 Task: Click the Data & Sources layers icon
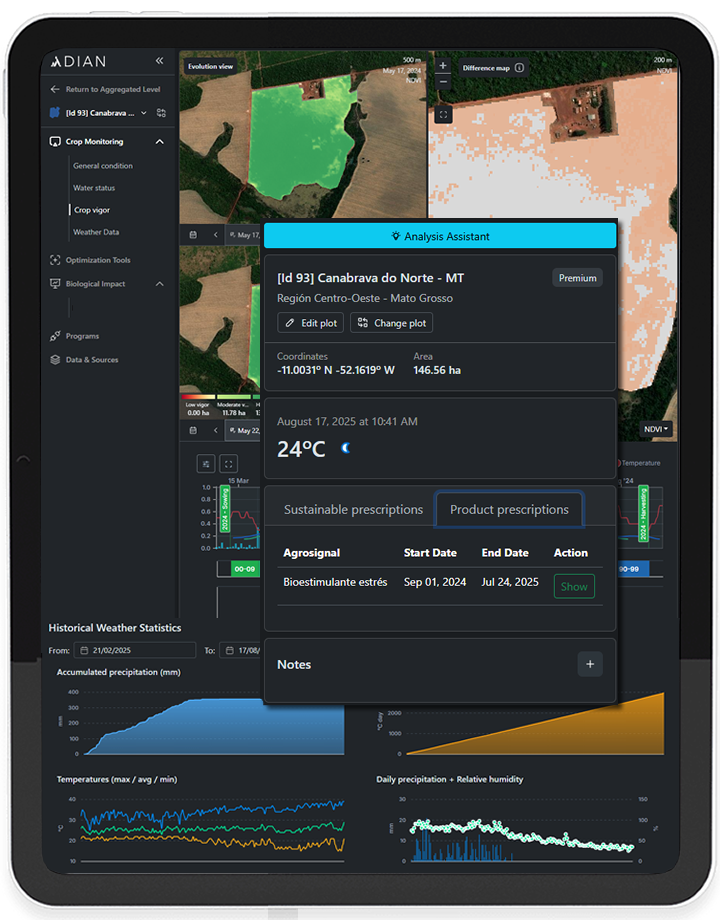[x=55, y=360]
